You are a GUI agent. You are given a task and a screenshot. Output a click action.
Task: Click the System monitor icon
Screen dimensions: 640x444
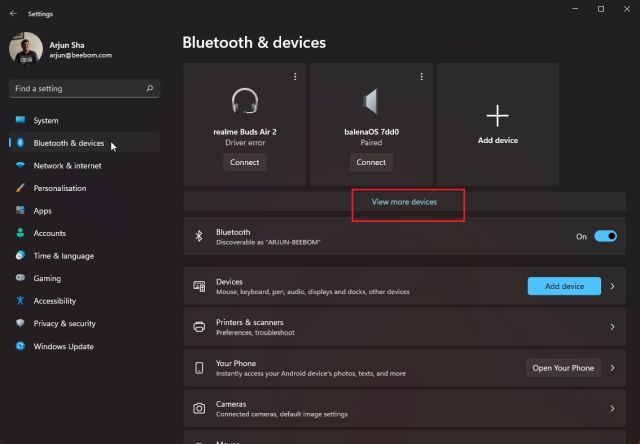click(x=20, y=120)
